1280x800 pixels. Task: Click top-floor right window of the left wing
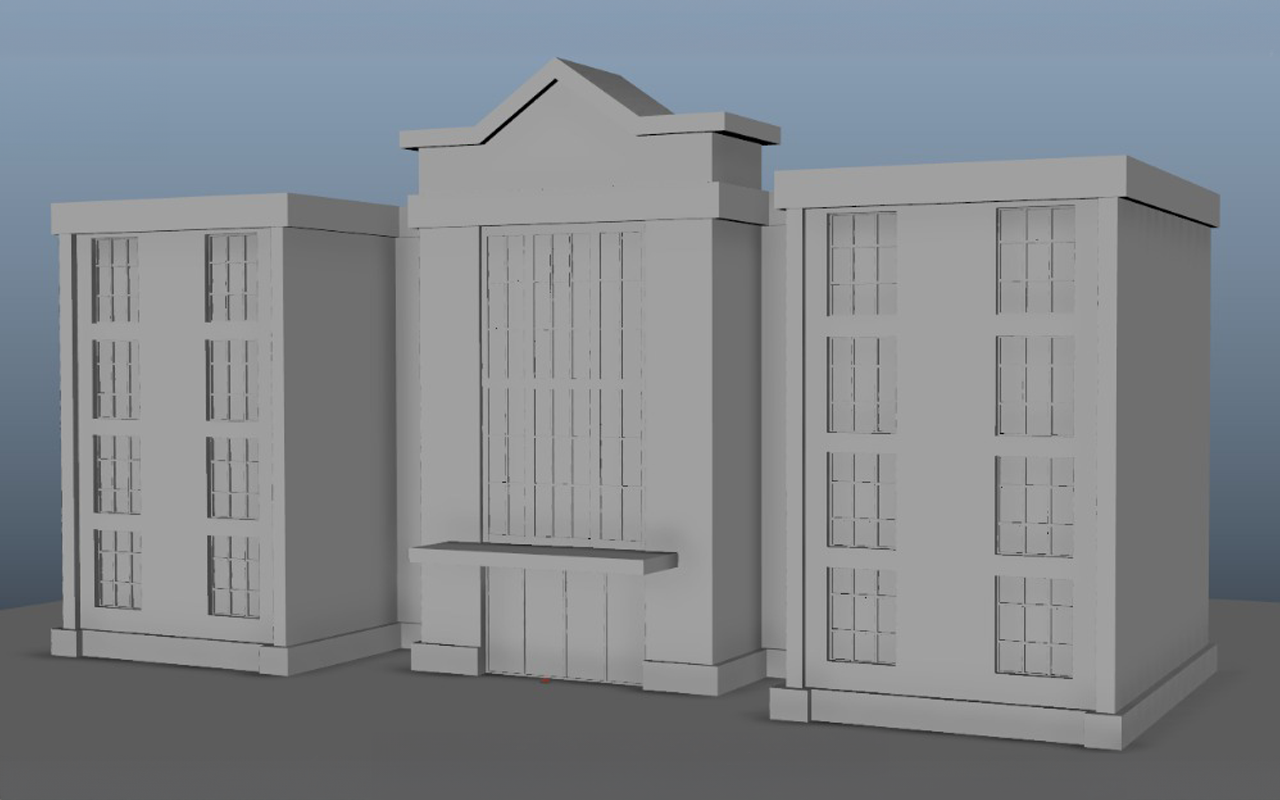pyautogui.click(x=232, y=277)
